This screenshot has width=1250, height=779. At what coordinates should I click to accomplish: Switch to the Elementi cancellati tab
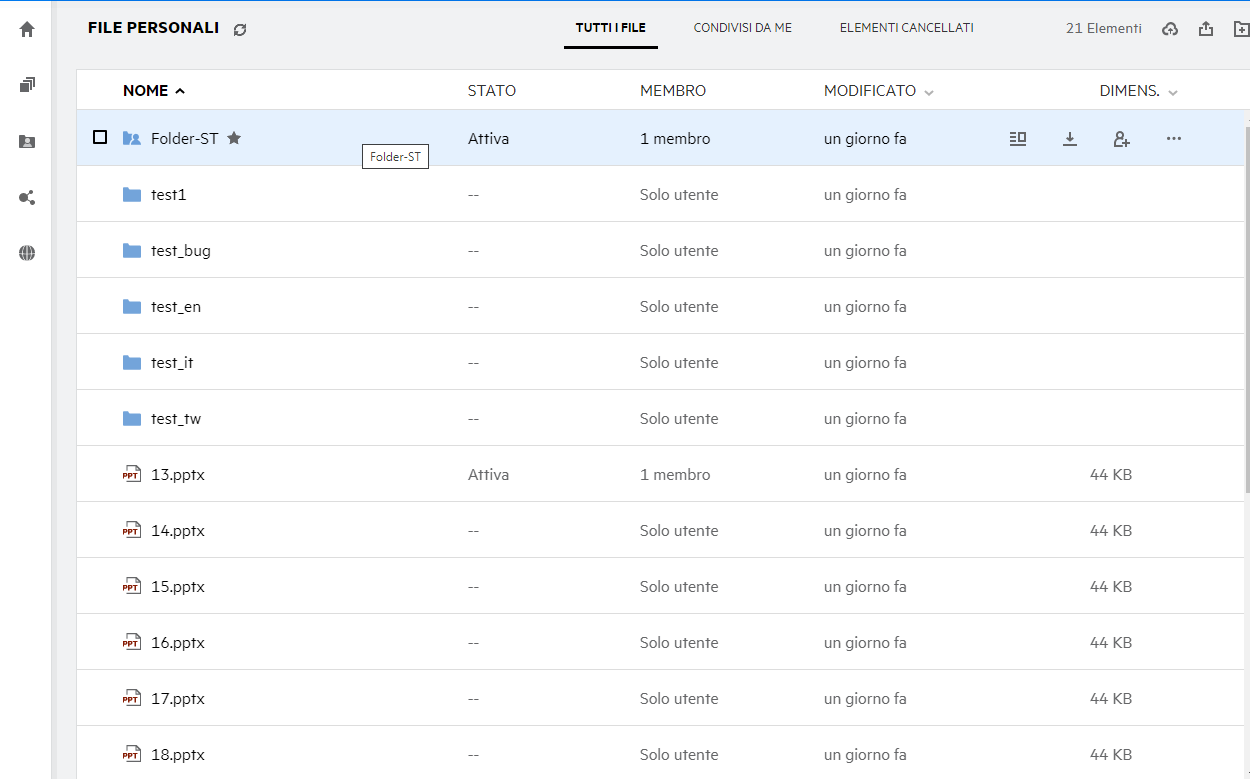[x=906, y=28]
